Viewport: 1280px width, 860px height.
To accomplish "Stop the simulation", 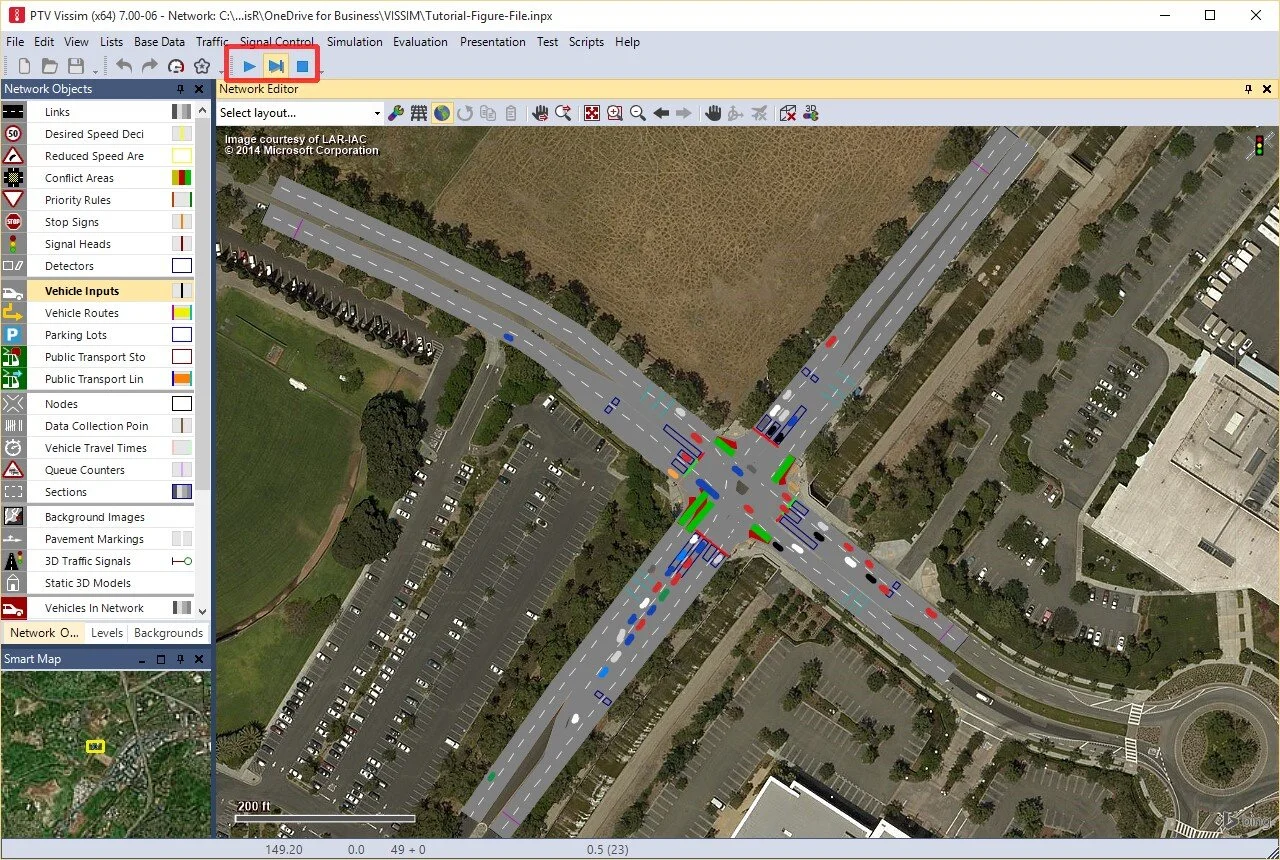I will click(302, 67).
